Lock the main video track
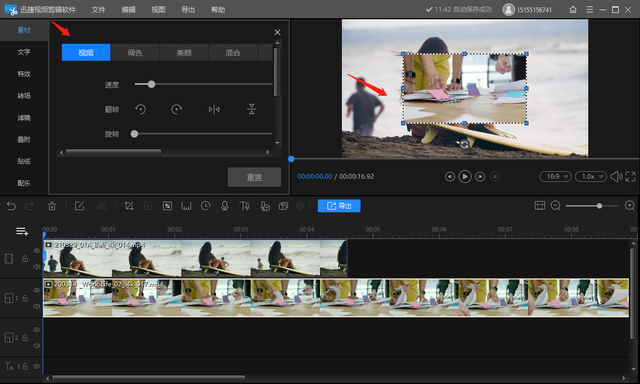The image size is (640, 384). [25, 259]
